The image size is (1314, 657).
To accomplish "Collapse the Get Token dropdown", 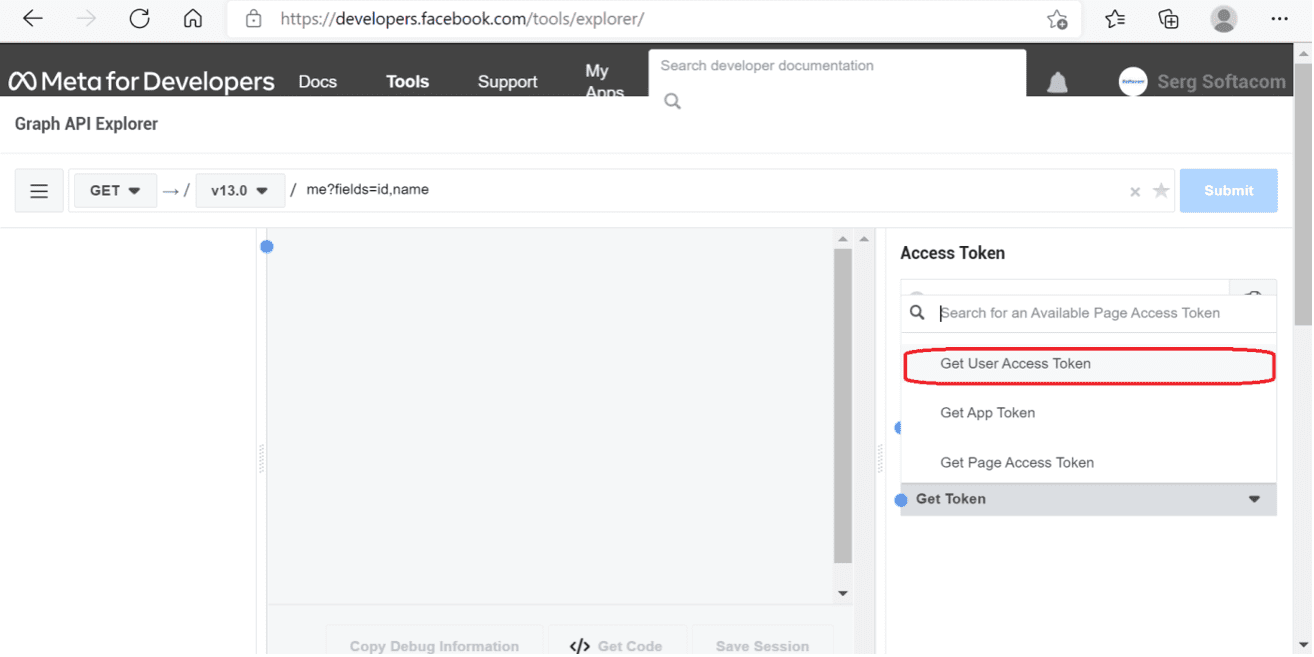I will click(x=1088, y=499).
